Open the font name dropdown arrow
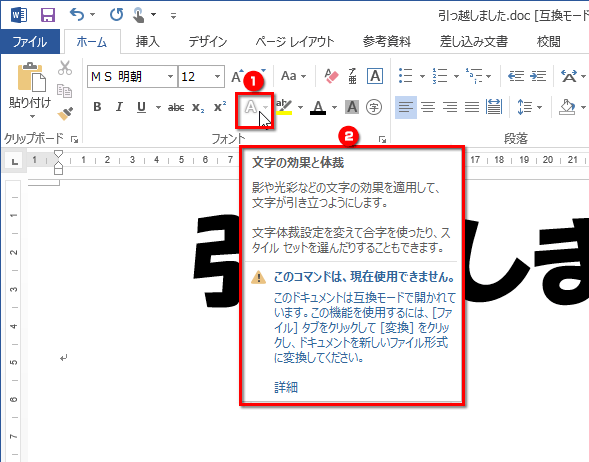Viewport: 589px width, 462px height. click(171, 77)
